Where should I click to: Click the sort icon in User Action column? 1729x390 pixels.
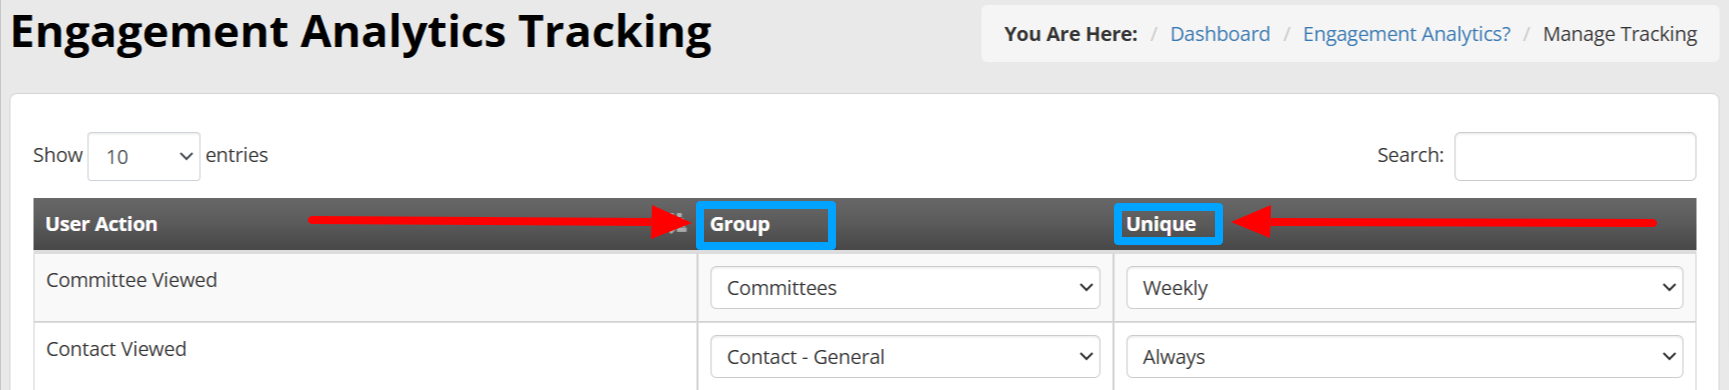click(680, 223)
